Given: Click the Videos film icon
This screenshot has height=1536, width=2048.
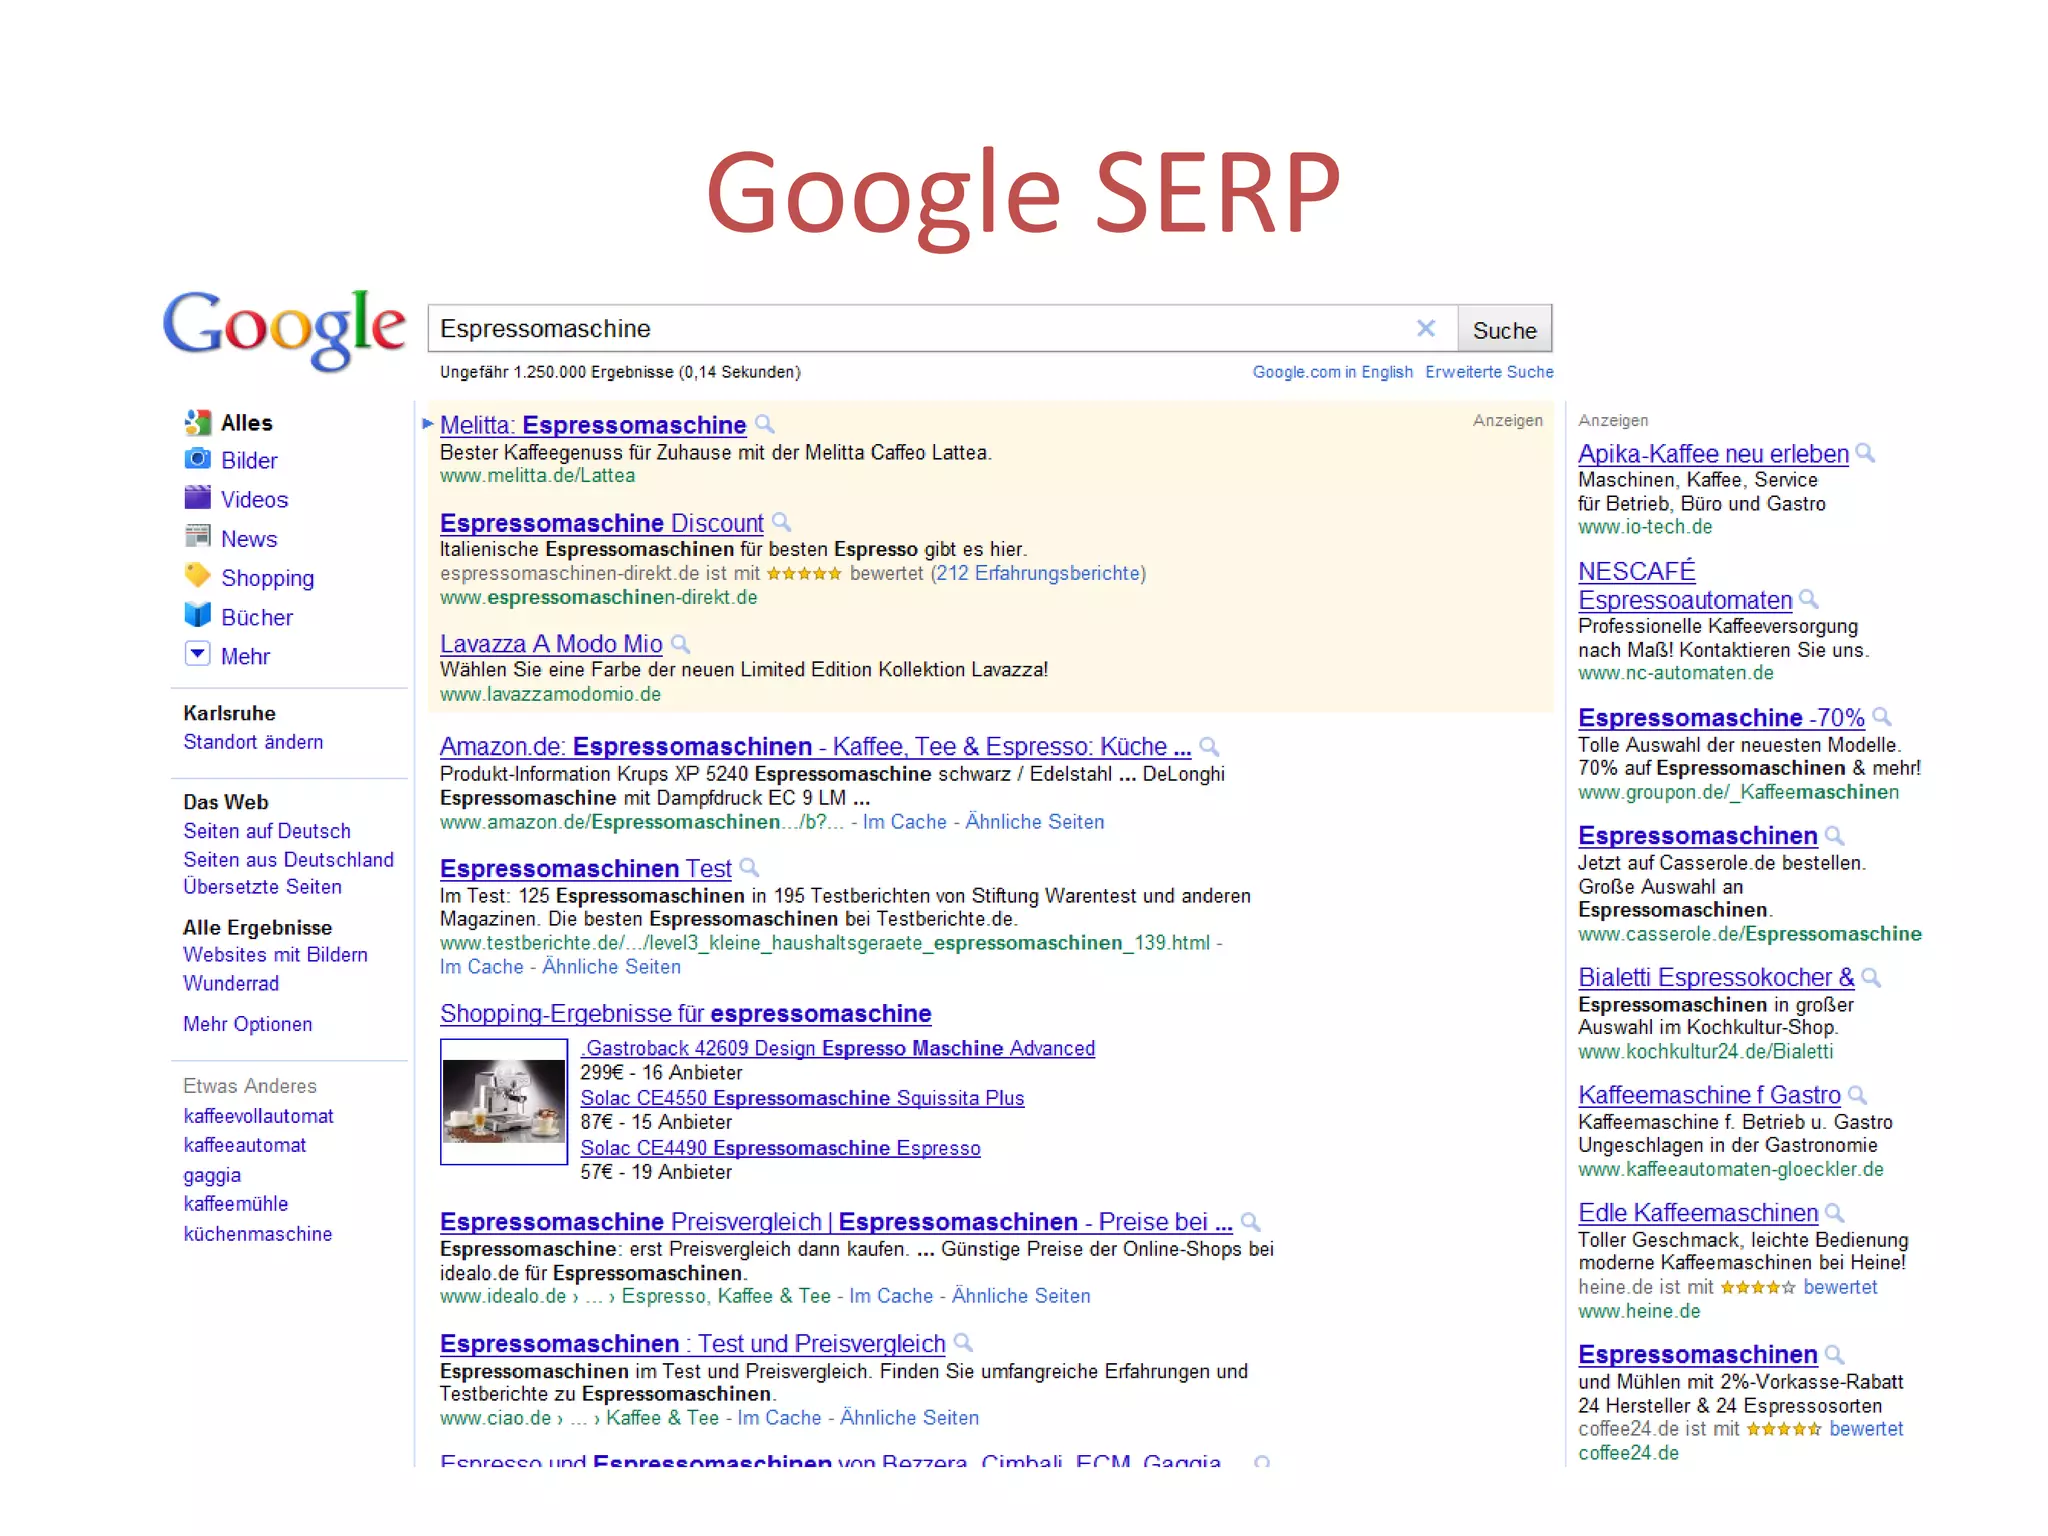Looking at the screenshot, I should [x=197, y=497].
